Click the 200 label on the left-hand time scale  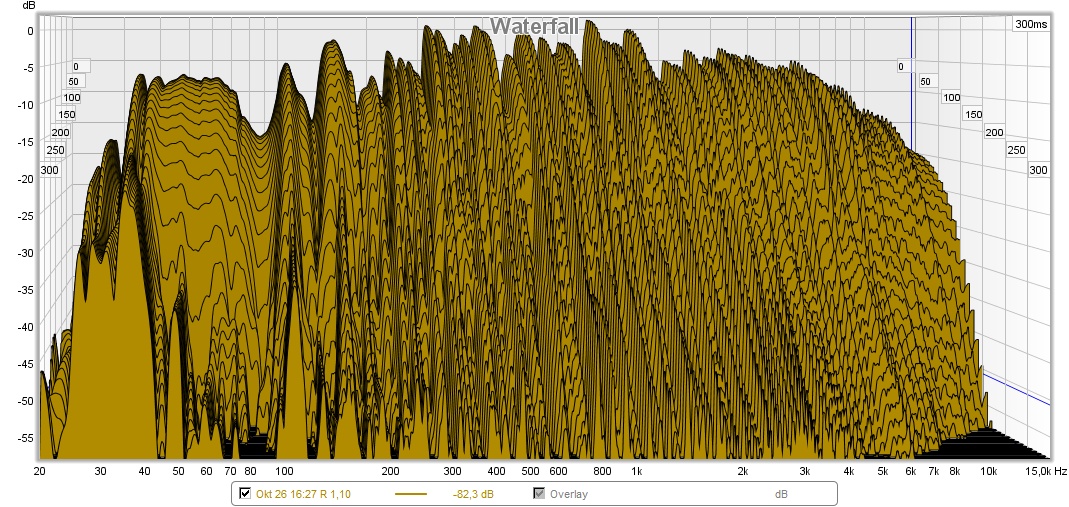click(x=60, y=132)
